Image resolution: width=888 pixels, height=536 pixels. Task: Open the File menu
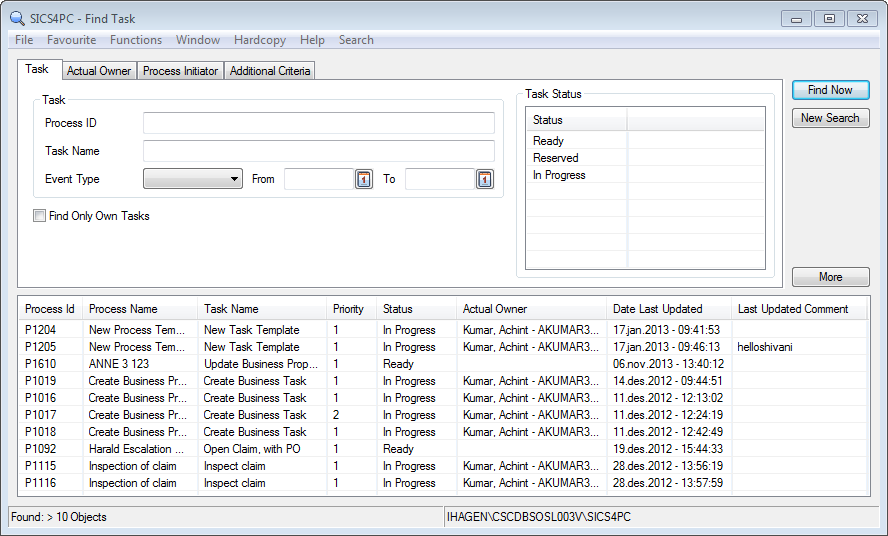(24, 40)
